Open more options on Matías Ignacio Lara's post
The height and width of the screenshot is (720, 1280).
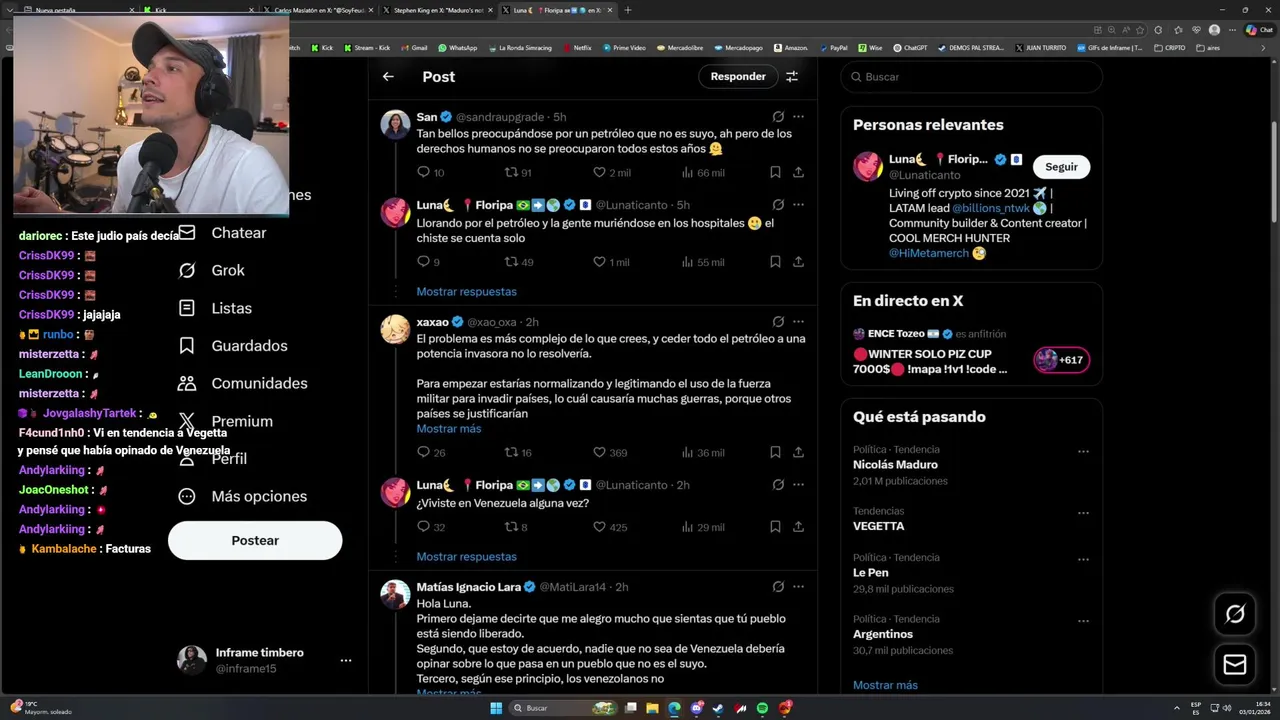pos(798,587)
